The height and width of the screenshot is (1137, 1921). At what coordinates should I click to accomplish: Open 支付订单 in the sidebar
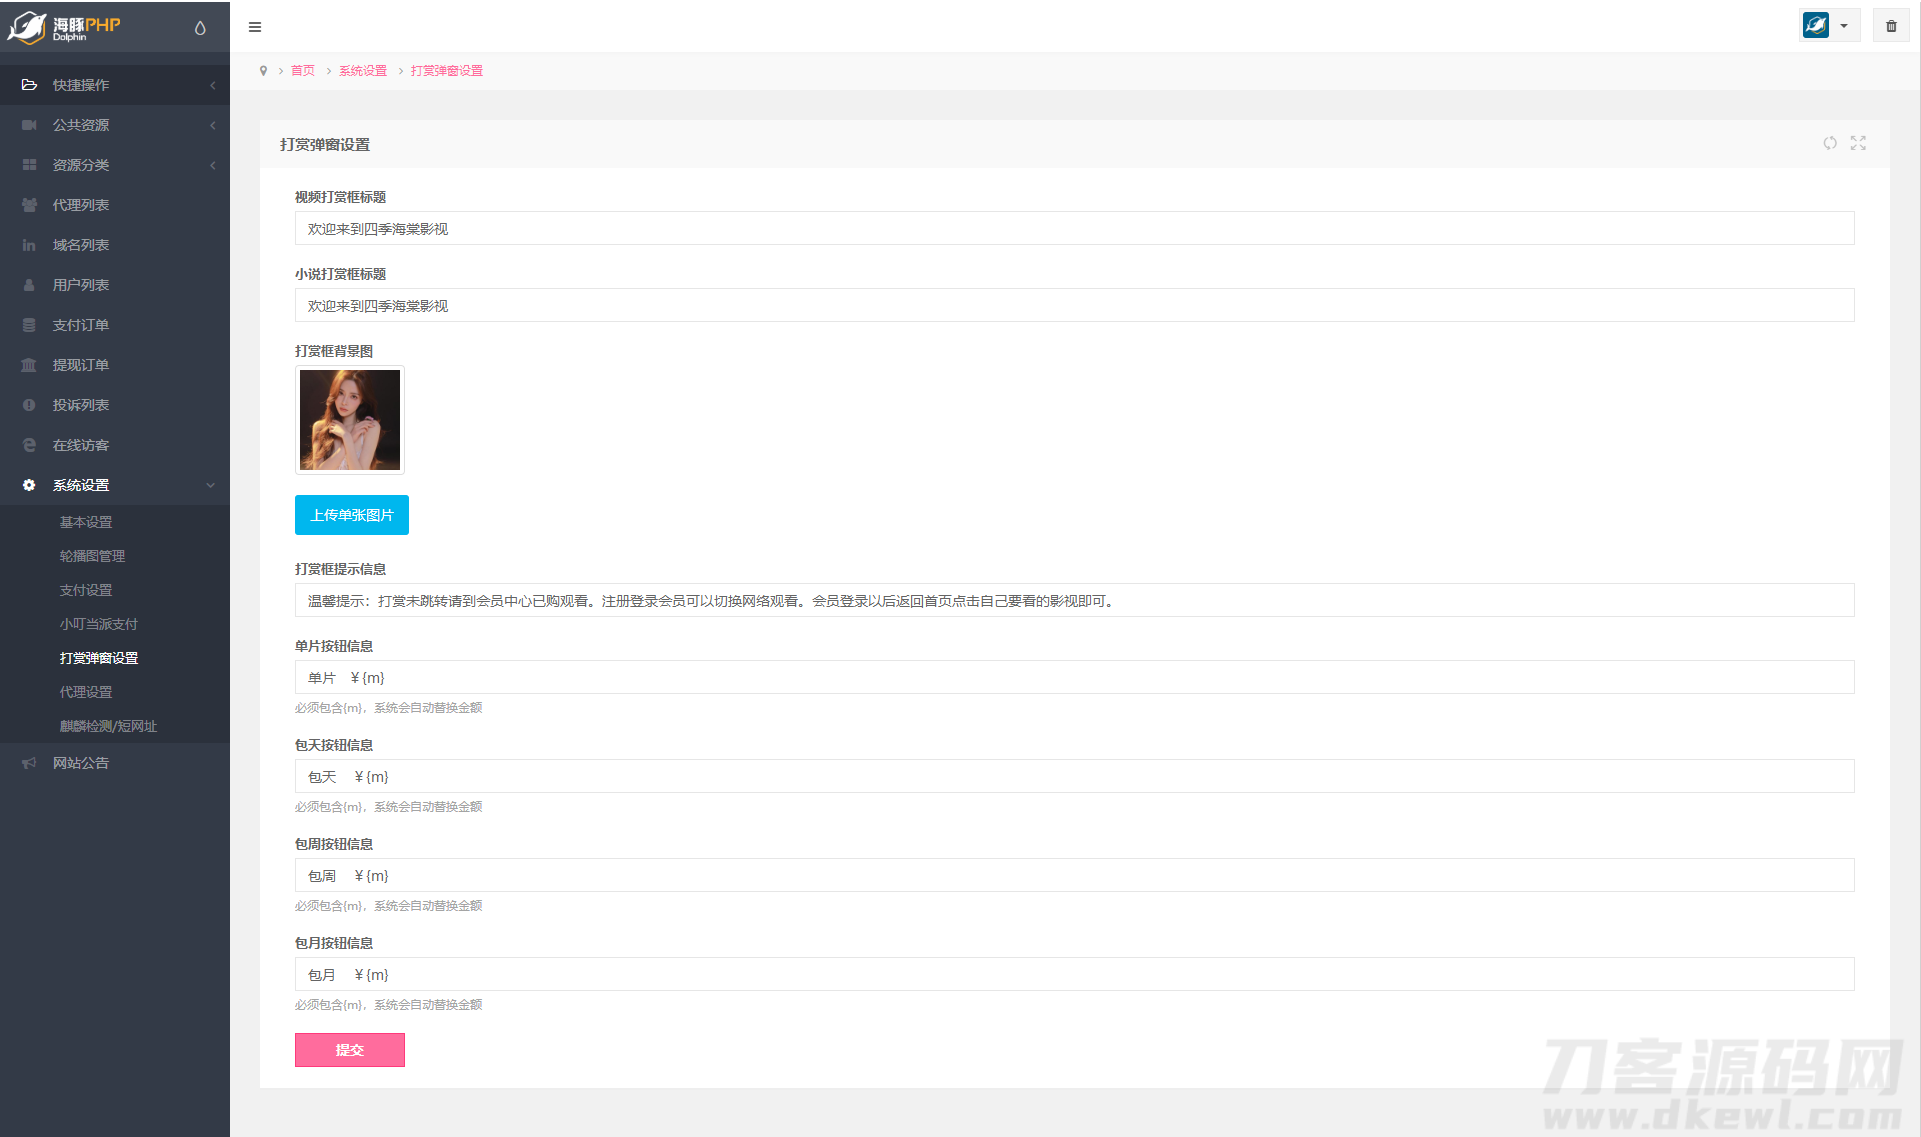[81, 325]
